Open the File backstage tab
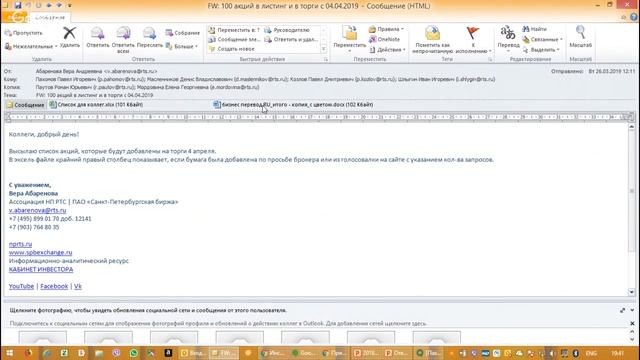The height and width of the screenshot is (360, 640). (x=14, y=18)
